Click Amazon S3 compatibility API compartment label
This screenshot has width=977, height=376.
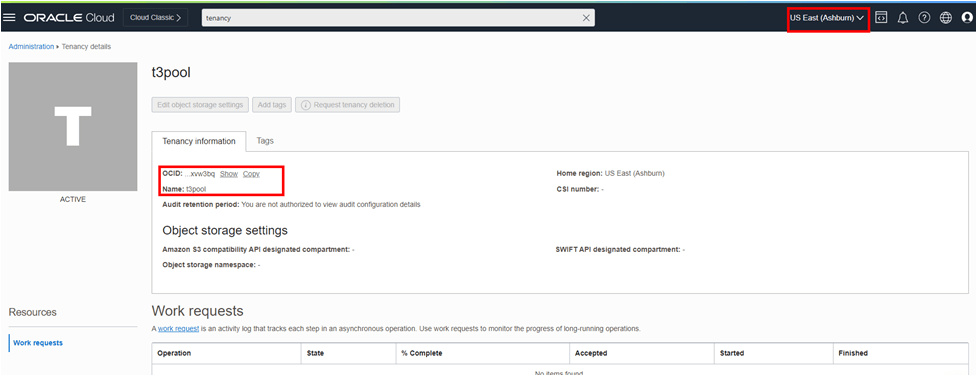click(256, 249)
